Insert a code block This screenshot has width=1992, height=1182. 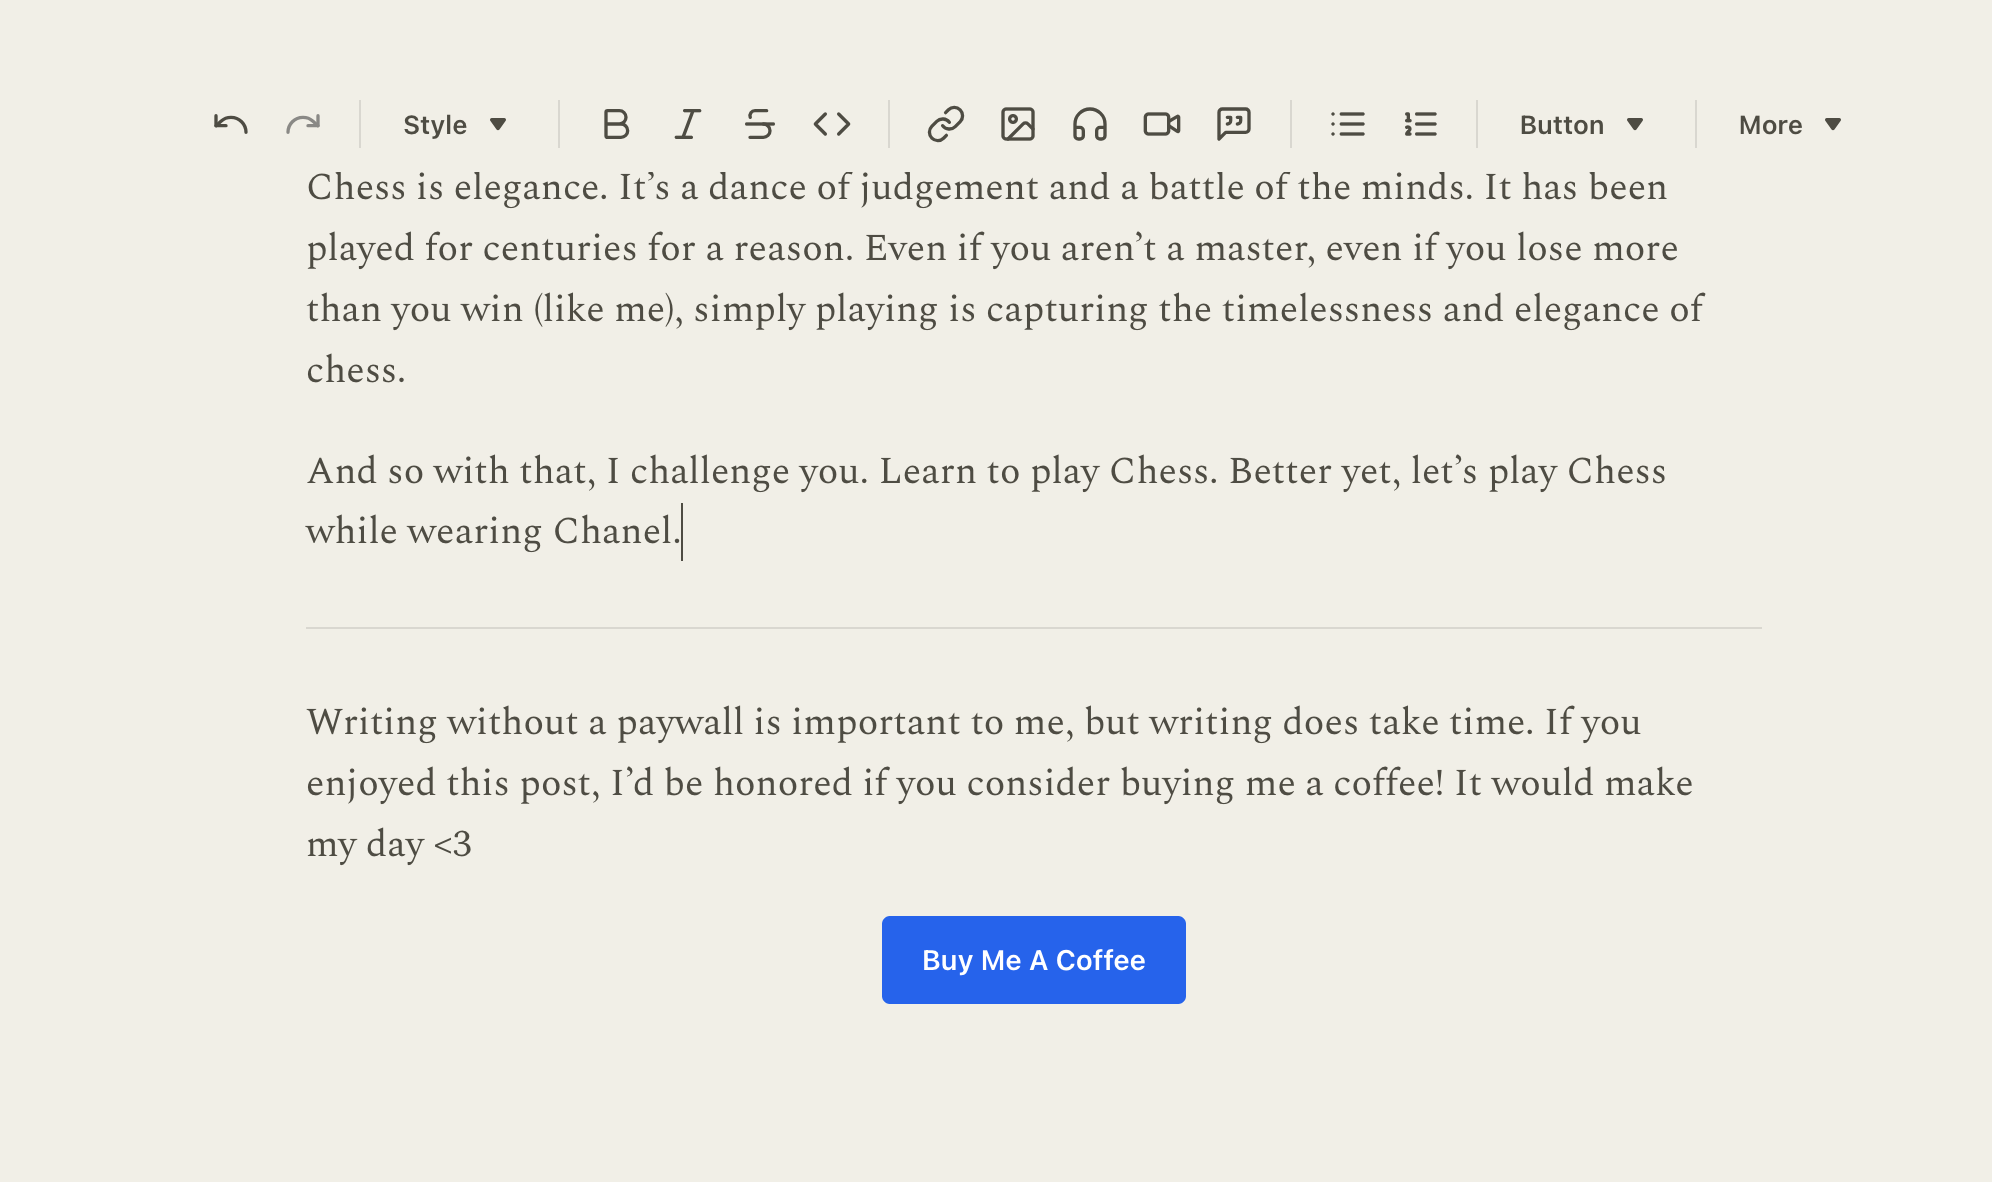[832, 125]
